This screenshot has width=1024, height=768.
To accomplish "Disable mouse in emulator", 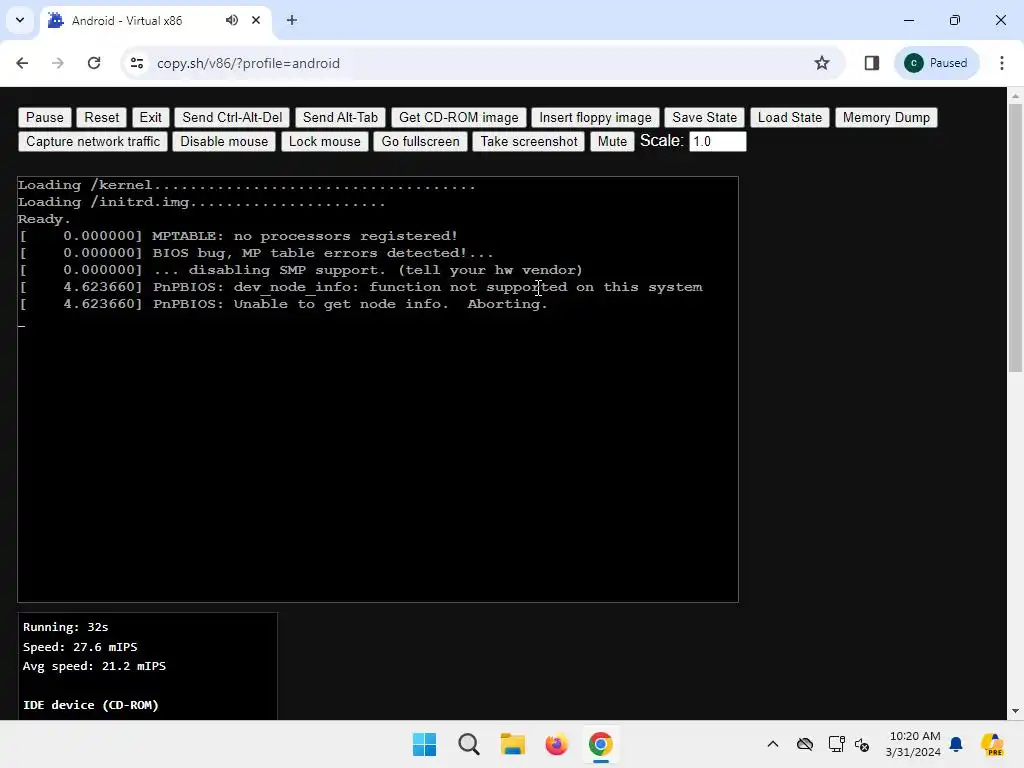I will coord(224,142).
